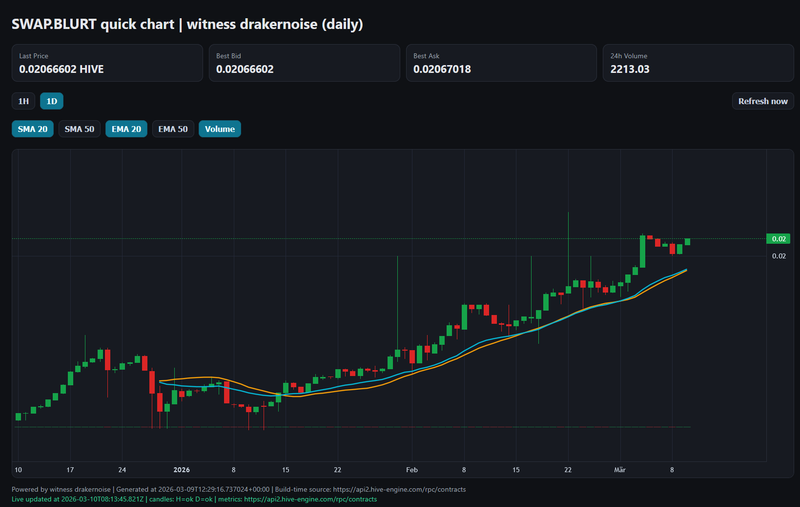The height and width of the screenshot is (507, 800).
Task: Disable the EMA 20 overlay
Action: 125,129
